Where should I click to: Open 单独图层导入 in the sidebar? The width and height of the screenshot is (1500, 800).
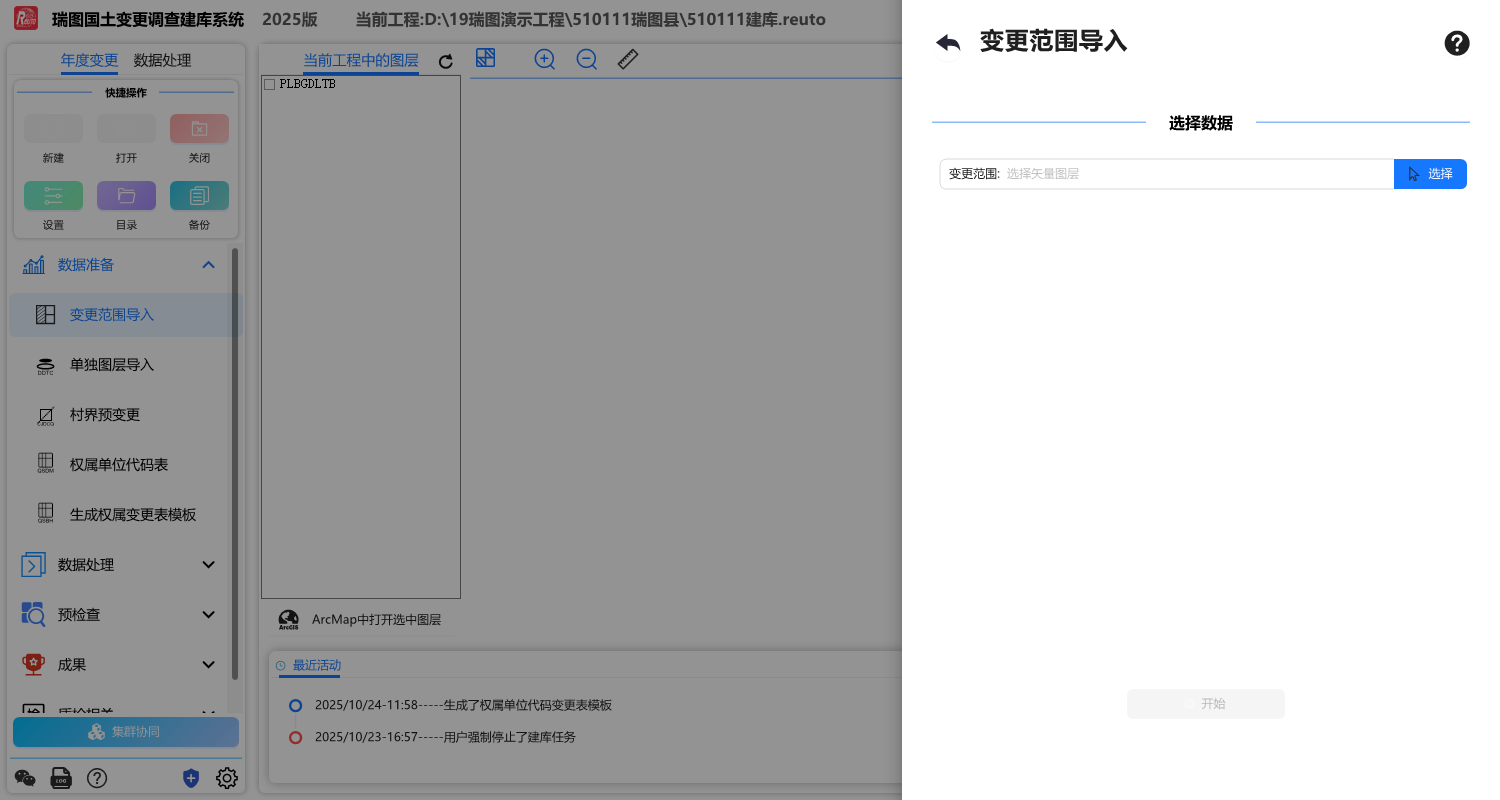(x=112, y=365)
